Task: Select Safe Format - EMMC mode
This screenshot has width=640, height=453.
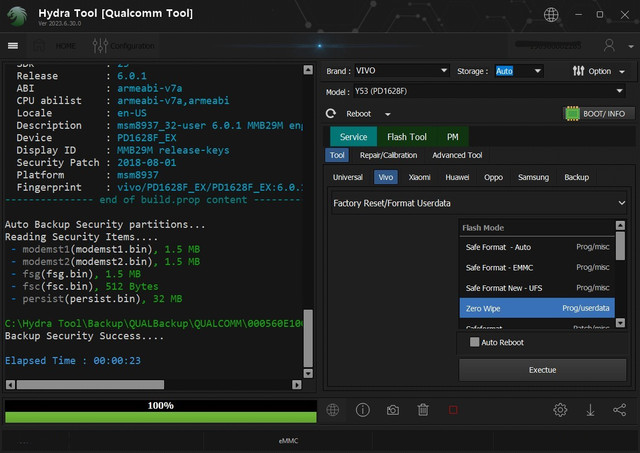Action: (537, 267)
